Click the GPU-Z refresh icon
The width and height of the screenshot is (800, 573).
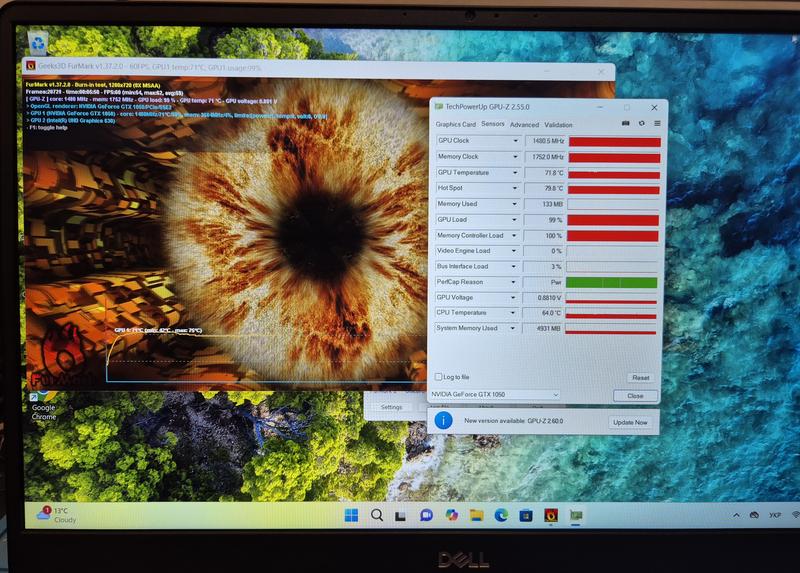[641, 124]
